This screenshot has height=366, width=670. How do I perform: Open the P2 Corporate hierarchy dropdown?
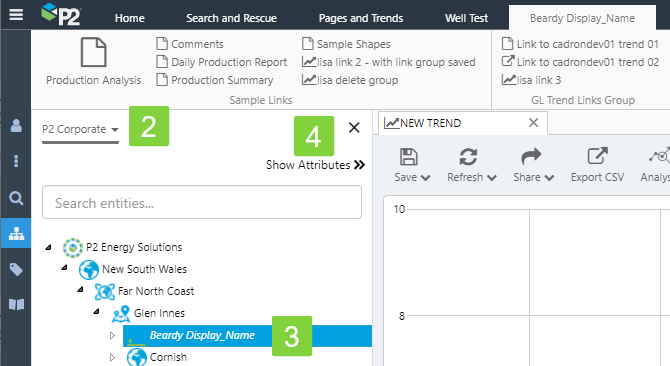(x=80, y=129)
